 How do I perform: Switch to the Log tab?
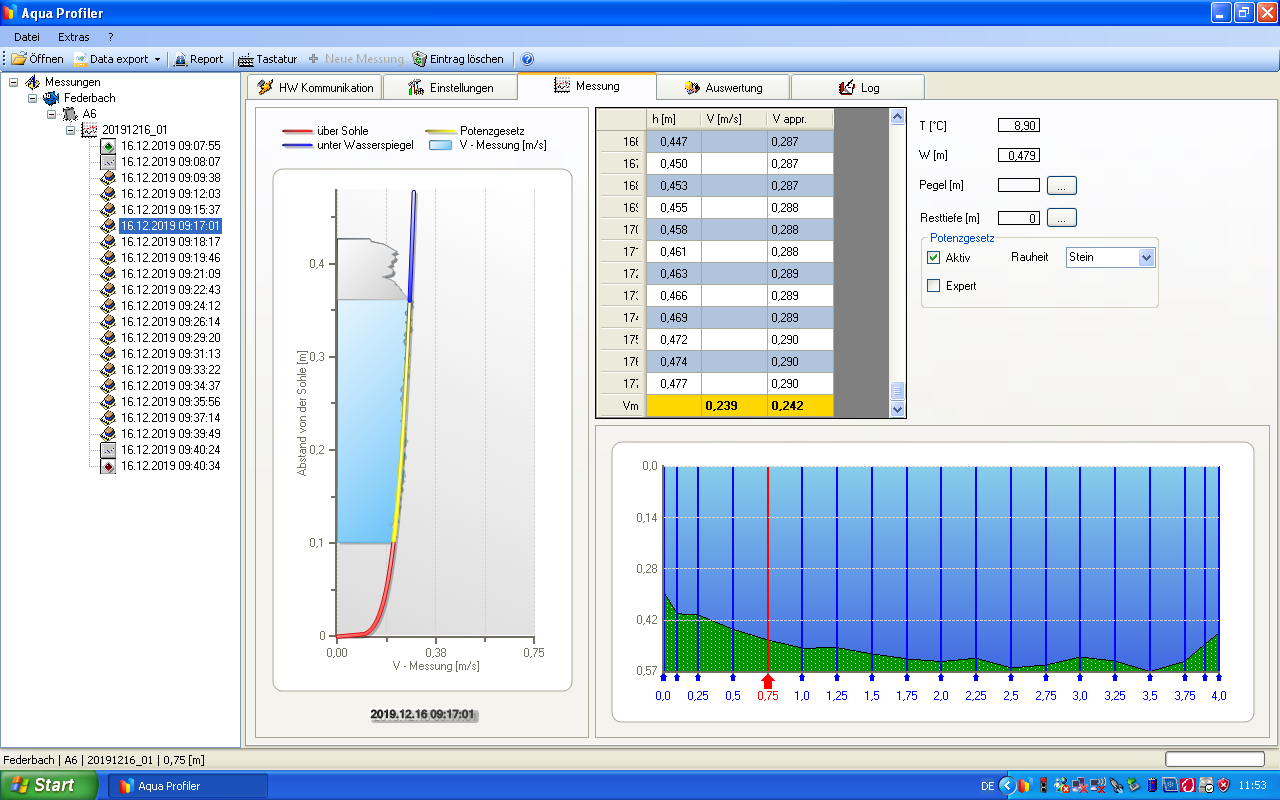[858, 87]
